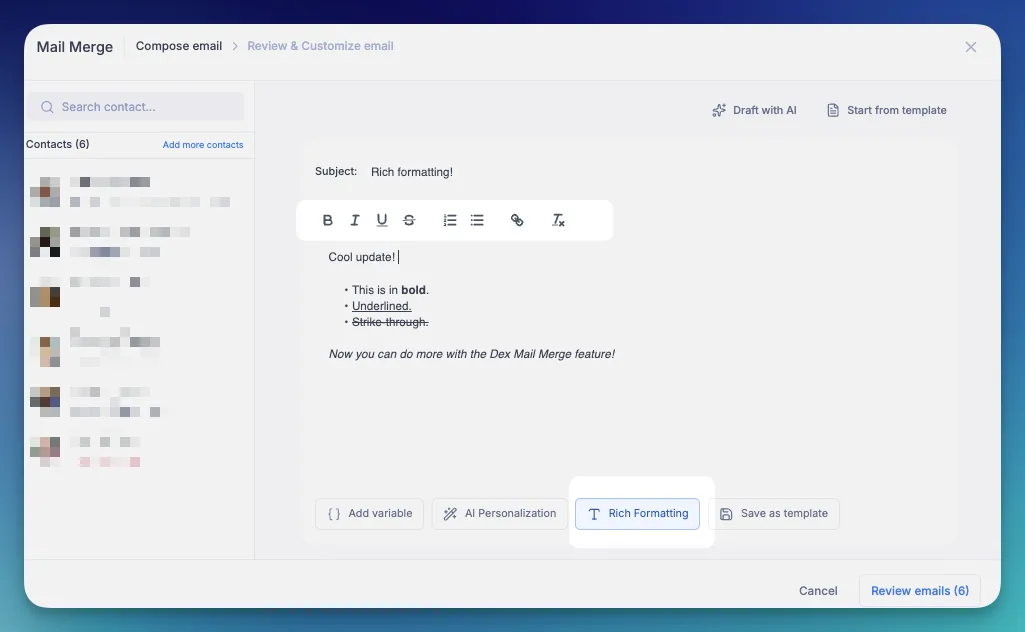The height and width of the screenshot is (632, 1025).
Task: Insert a bulleted list
Action: pos(477,220)
